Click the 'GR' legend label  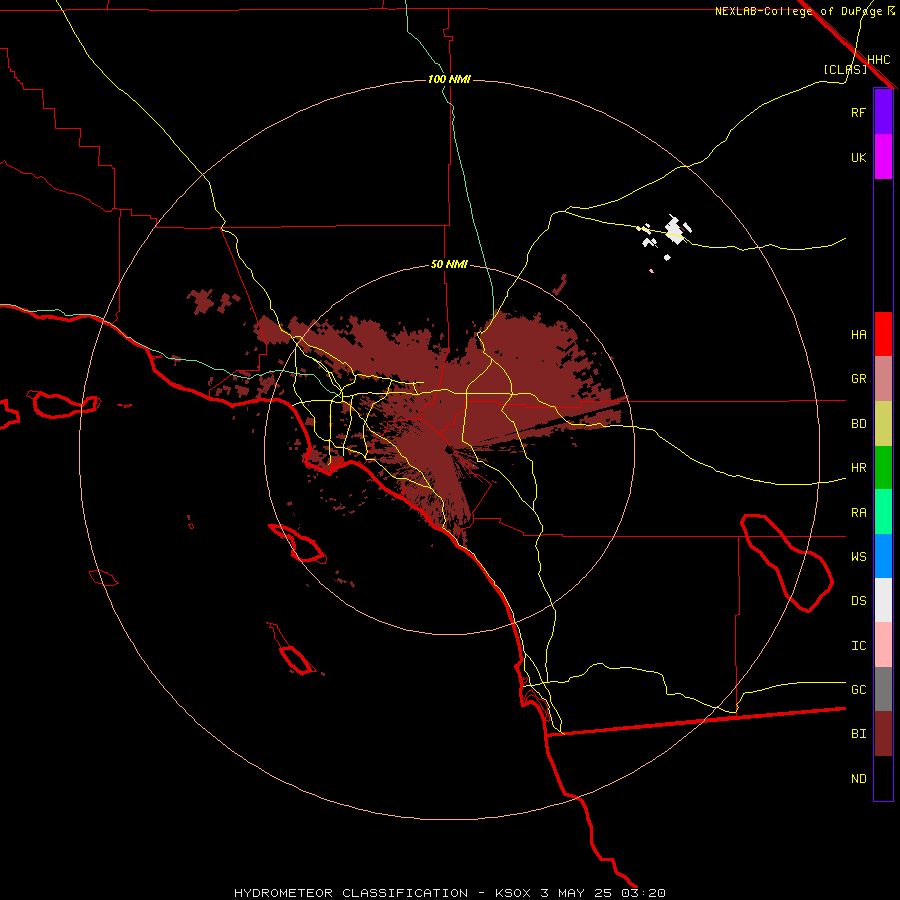click(858, 379)
